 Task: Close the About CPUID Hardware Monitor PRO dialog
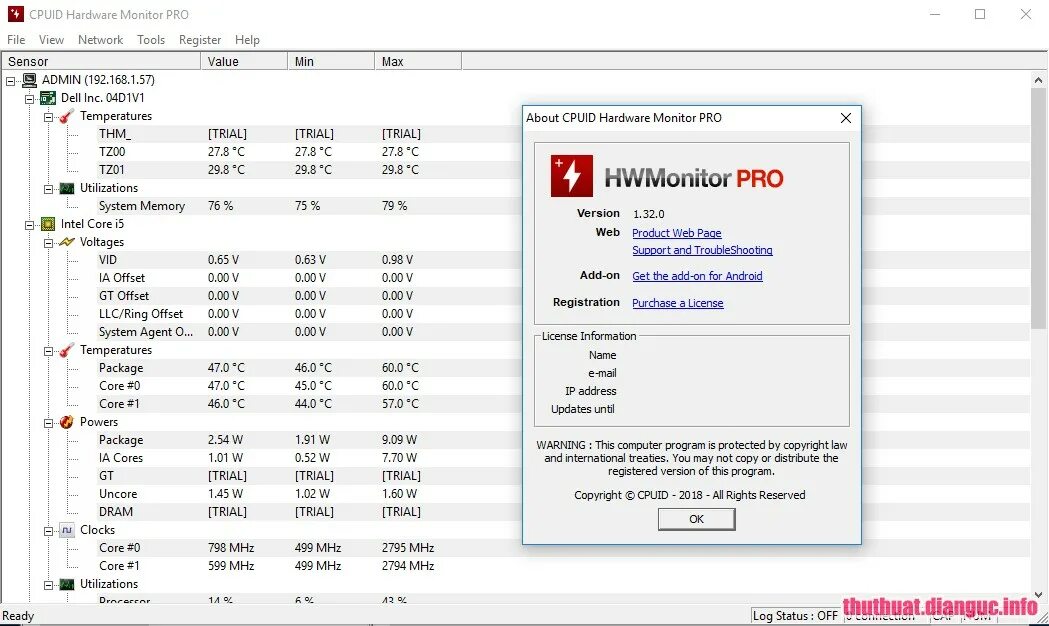[846, 118]
